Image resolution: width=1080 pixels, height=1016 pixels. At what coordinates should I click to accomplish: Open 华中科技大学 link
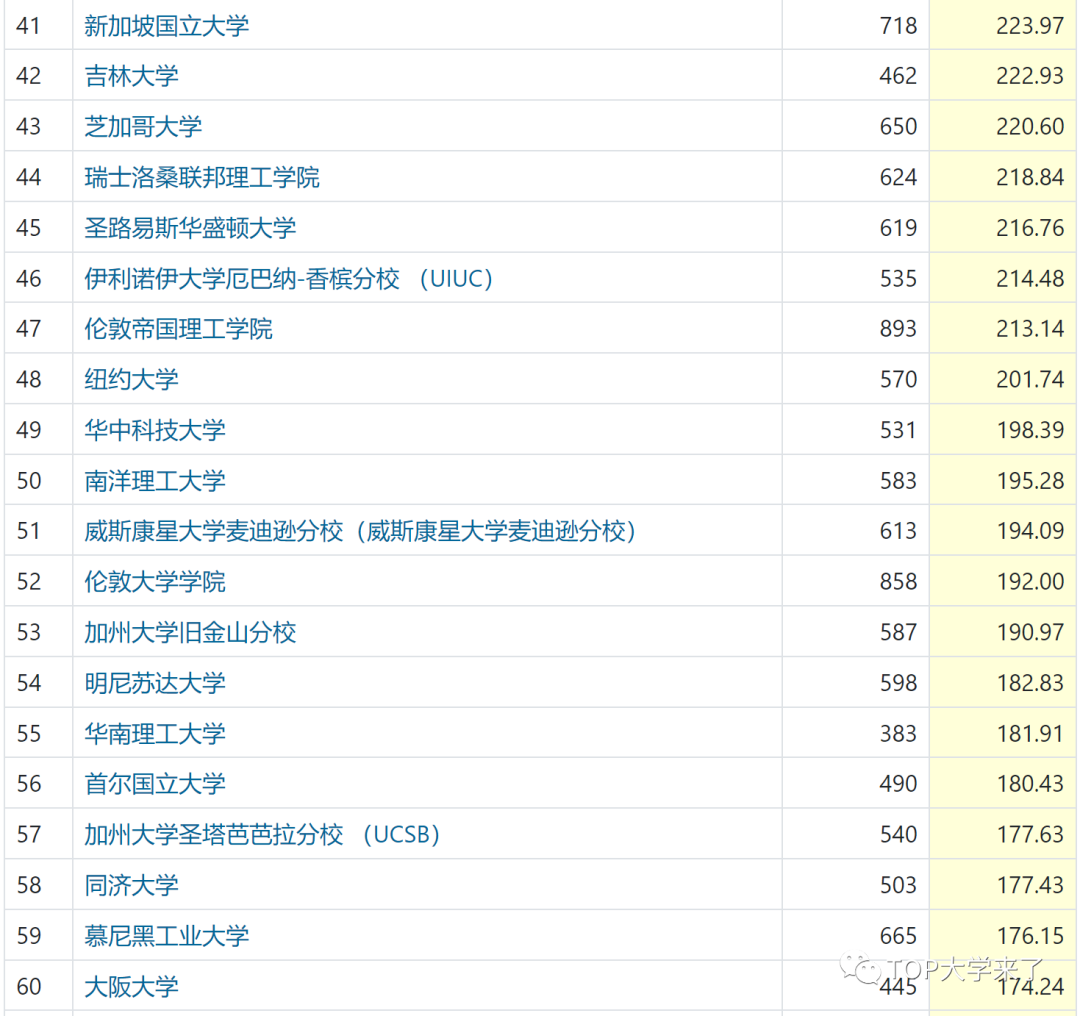click(155, 430)
